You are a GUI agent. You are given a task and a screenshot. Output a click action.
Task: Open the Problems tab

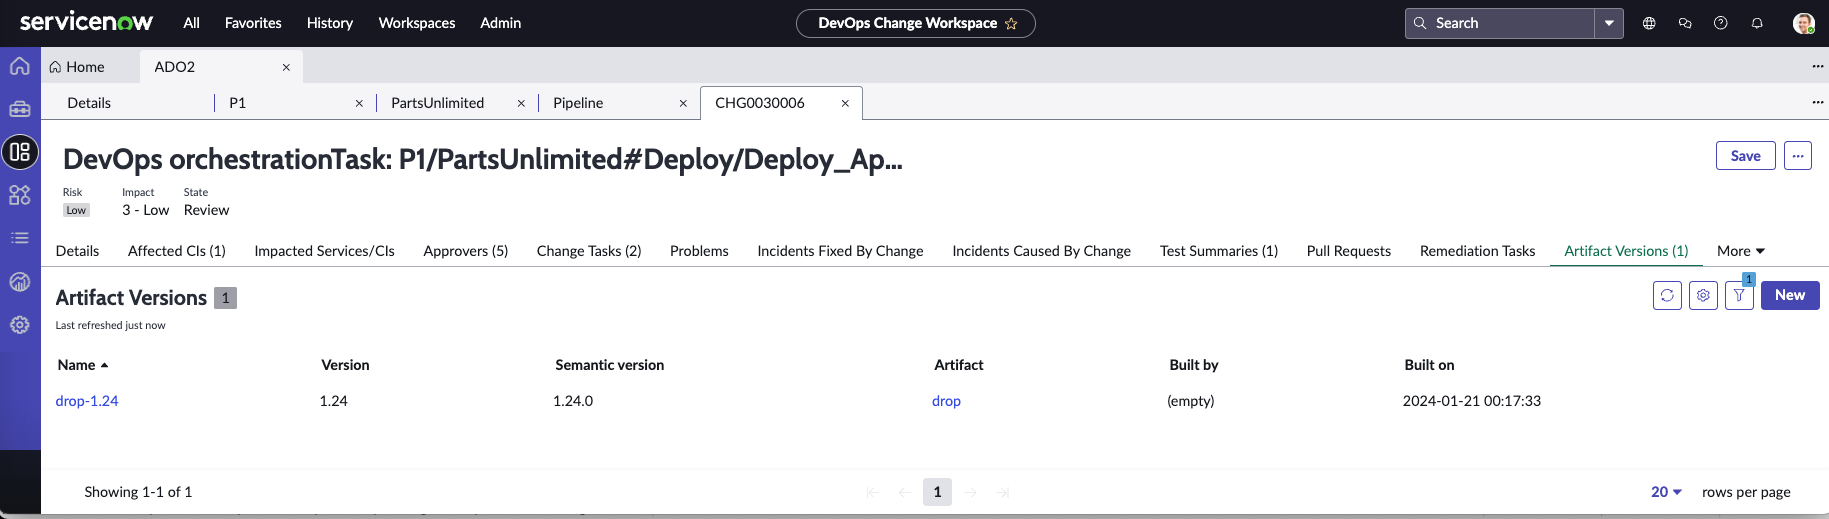[699, 251]
